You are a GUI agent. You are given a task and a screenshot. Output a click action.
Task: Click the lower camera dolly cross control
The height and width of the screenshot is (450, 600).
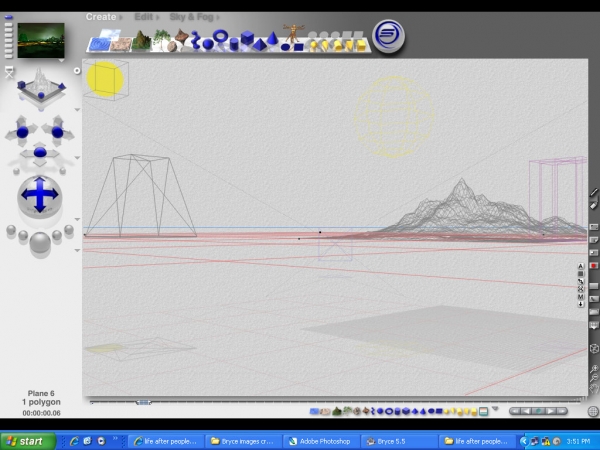[40, 152]
